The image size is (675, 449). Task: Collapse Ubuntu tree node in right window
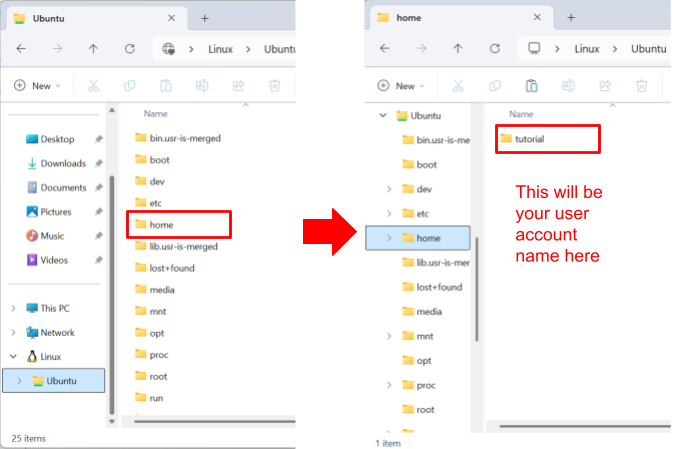click(x=383, y=115)
